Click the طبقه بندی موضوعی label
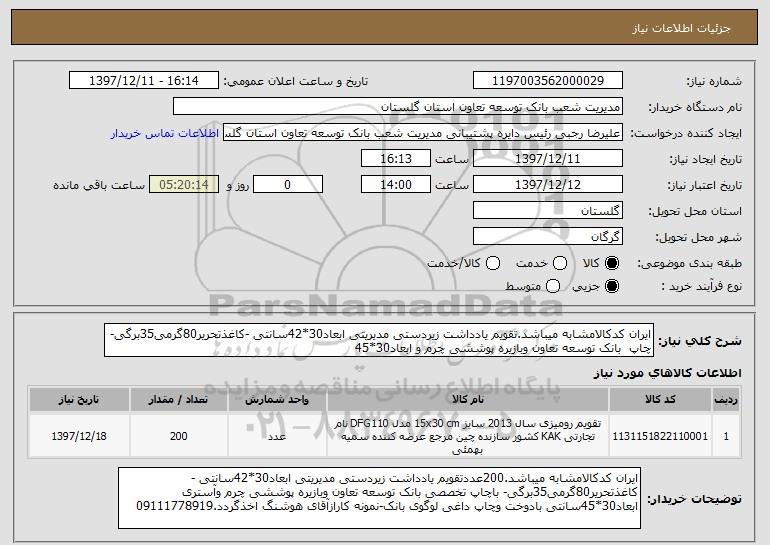 click(689, 264)
